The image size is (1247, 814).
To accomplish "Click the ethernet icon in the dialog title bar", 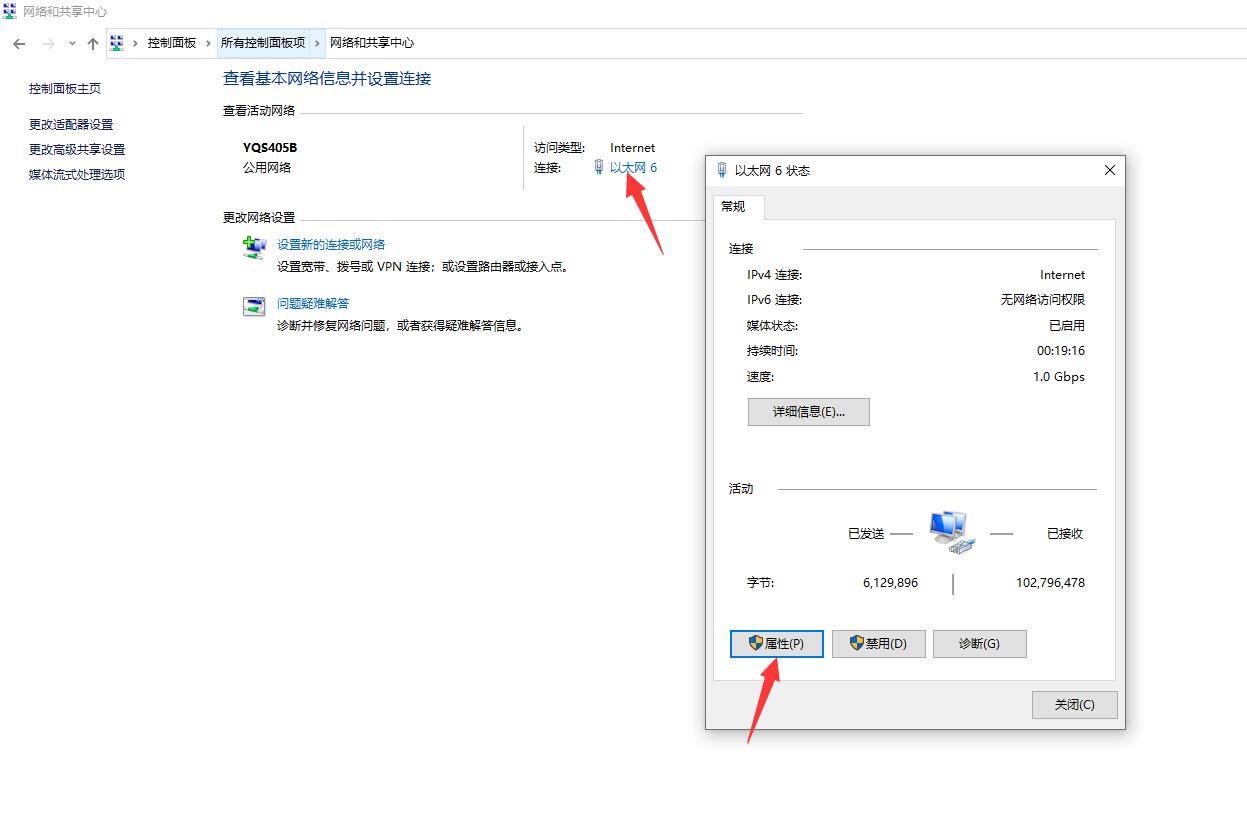I will click(x=722, y=170).
